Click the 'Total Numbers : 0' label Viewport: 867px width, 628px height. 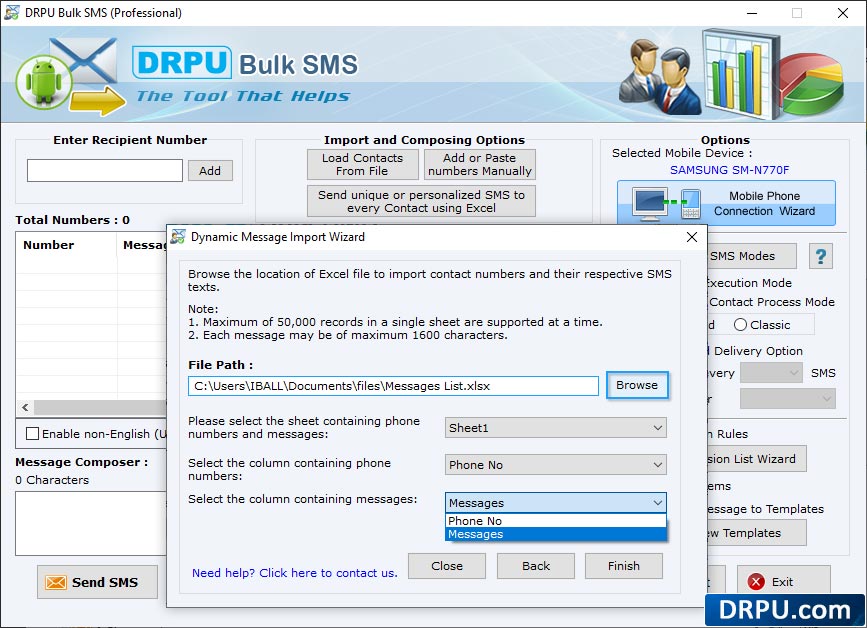[x=72, y=220]
